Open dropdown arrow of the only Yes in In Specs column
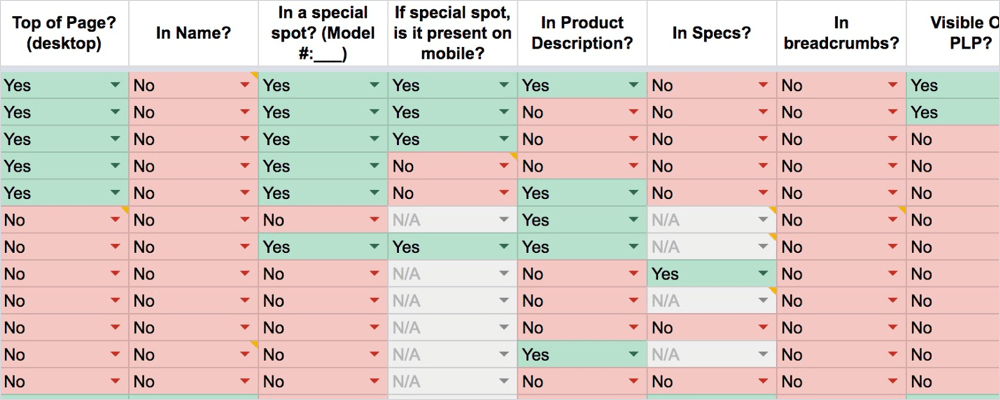The image size is (1000, 400). [x=762, y=274]
